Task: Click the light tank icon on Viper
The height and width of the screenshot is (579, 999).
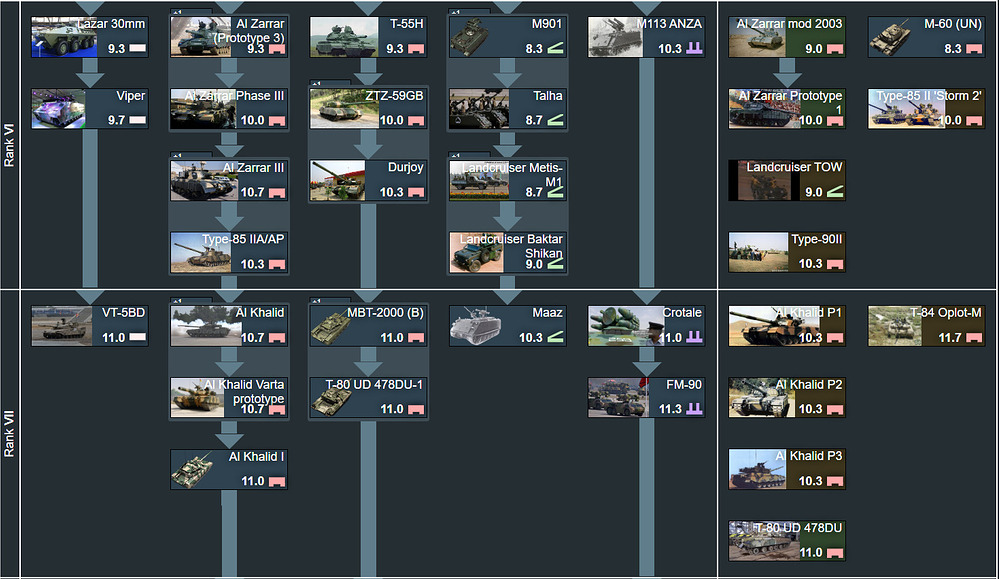Action: pos(138,120)
